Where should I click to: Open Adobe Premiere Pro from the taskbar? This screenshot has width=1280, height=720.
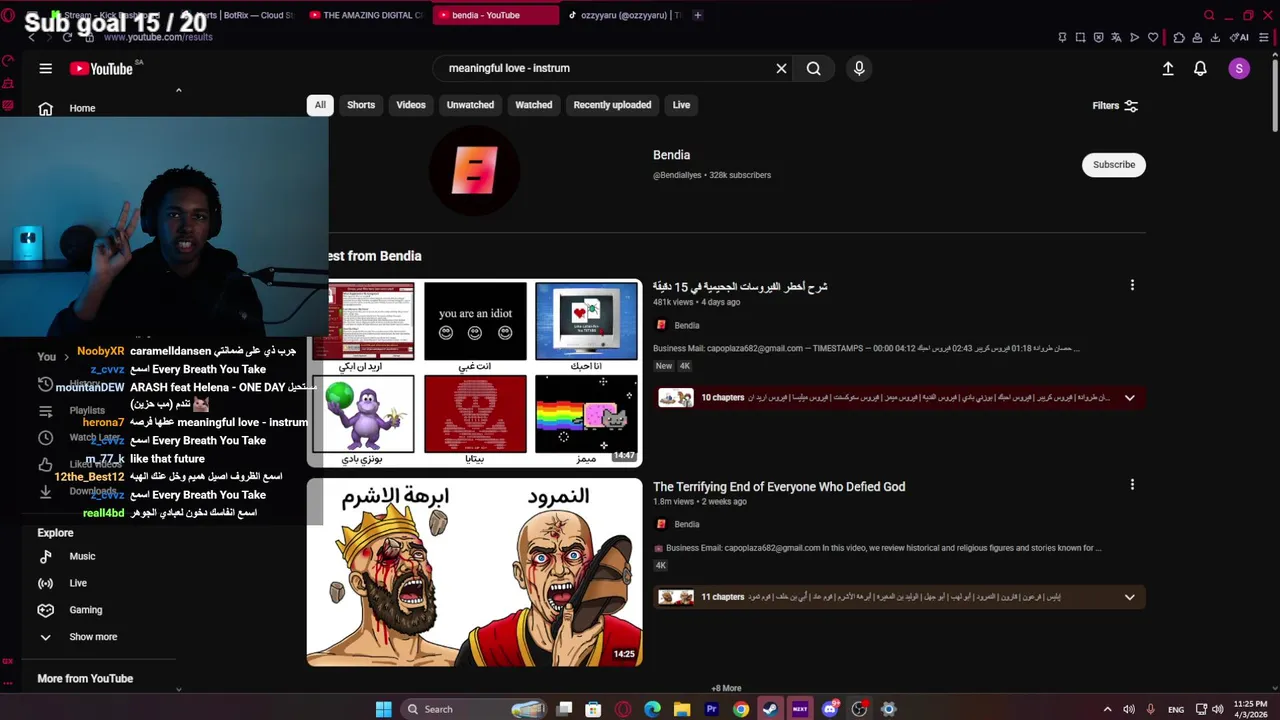(711, 709)
